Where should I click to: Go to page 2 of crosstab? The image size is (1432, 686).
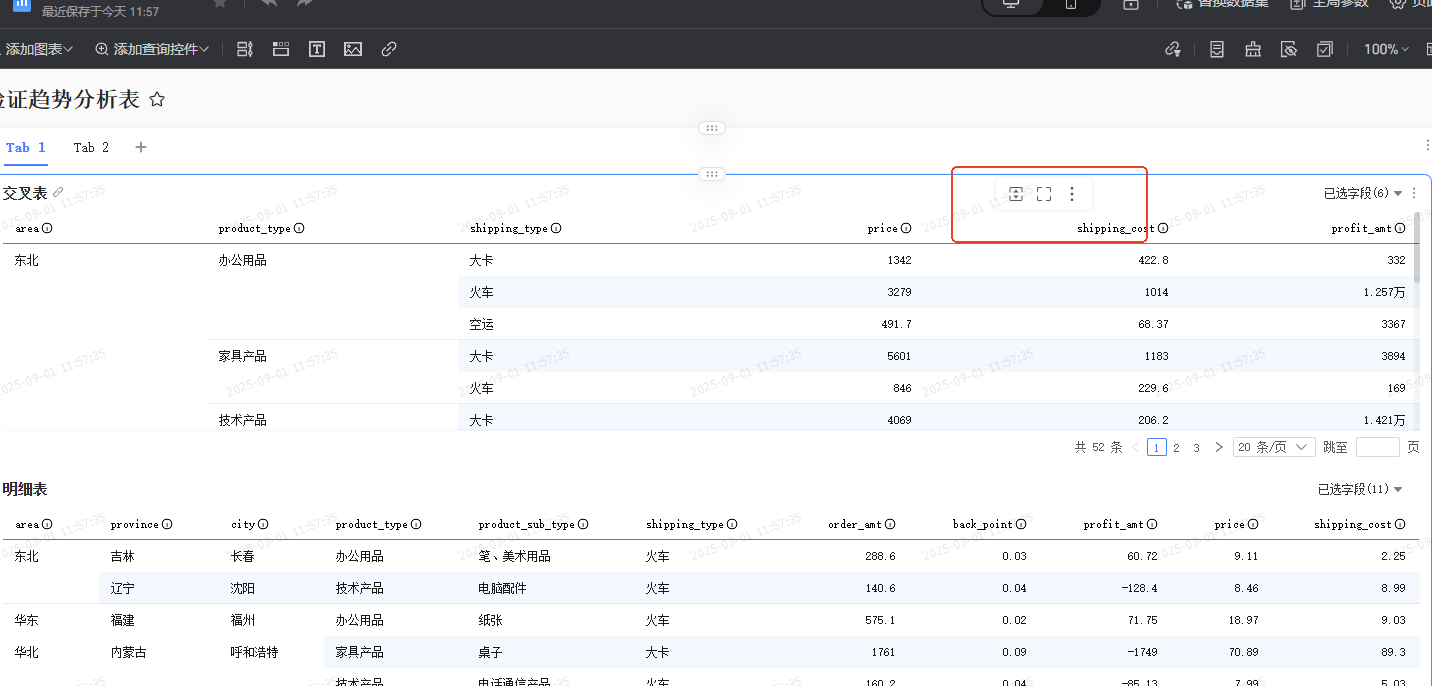(x=1176, y=448)
